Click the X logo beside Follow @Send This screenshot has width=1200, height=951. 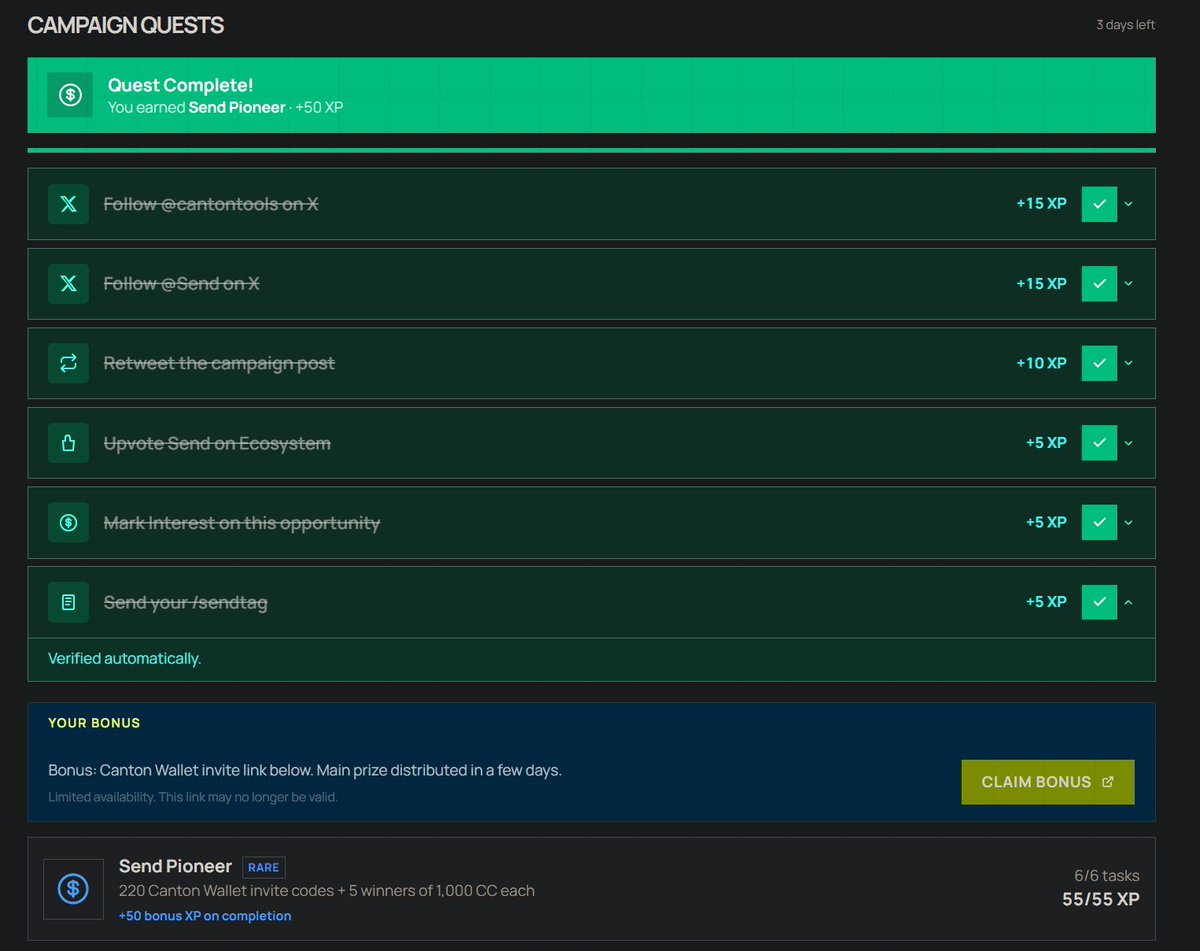tap(68, 284)
